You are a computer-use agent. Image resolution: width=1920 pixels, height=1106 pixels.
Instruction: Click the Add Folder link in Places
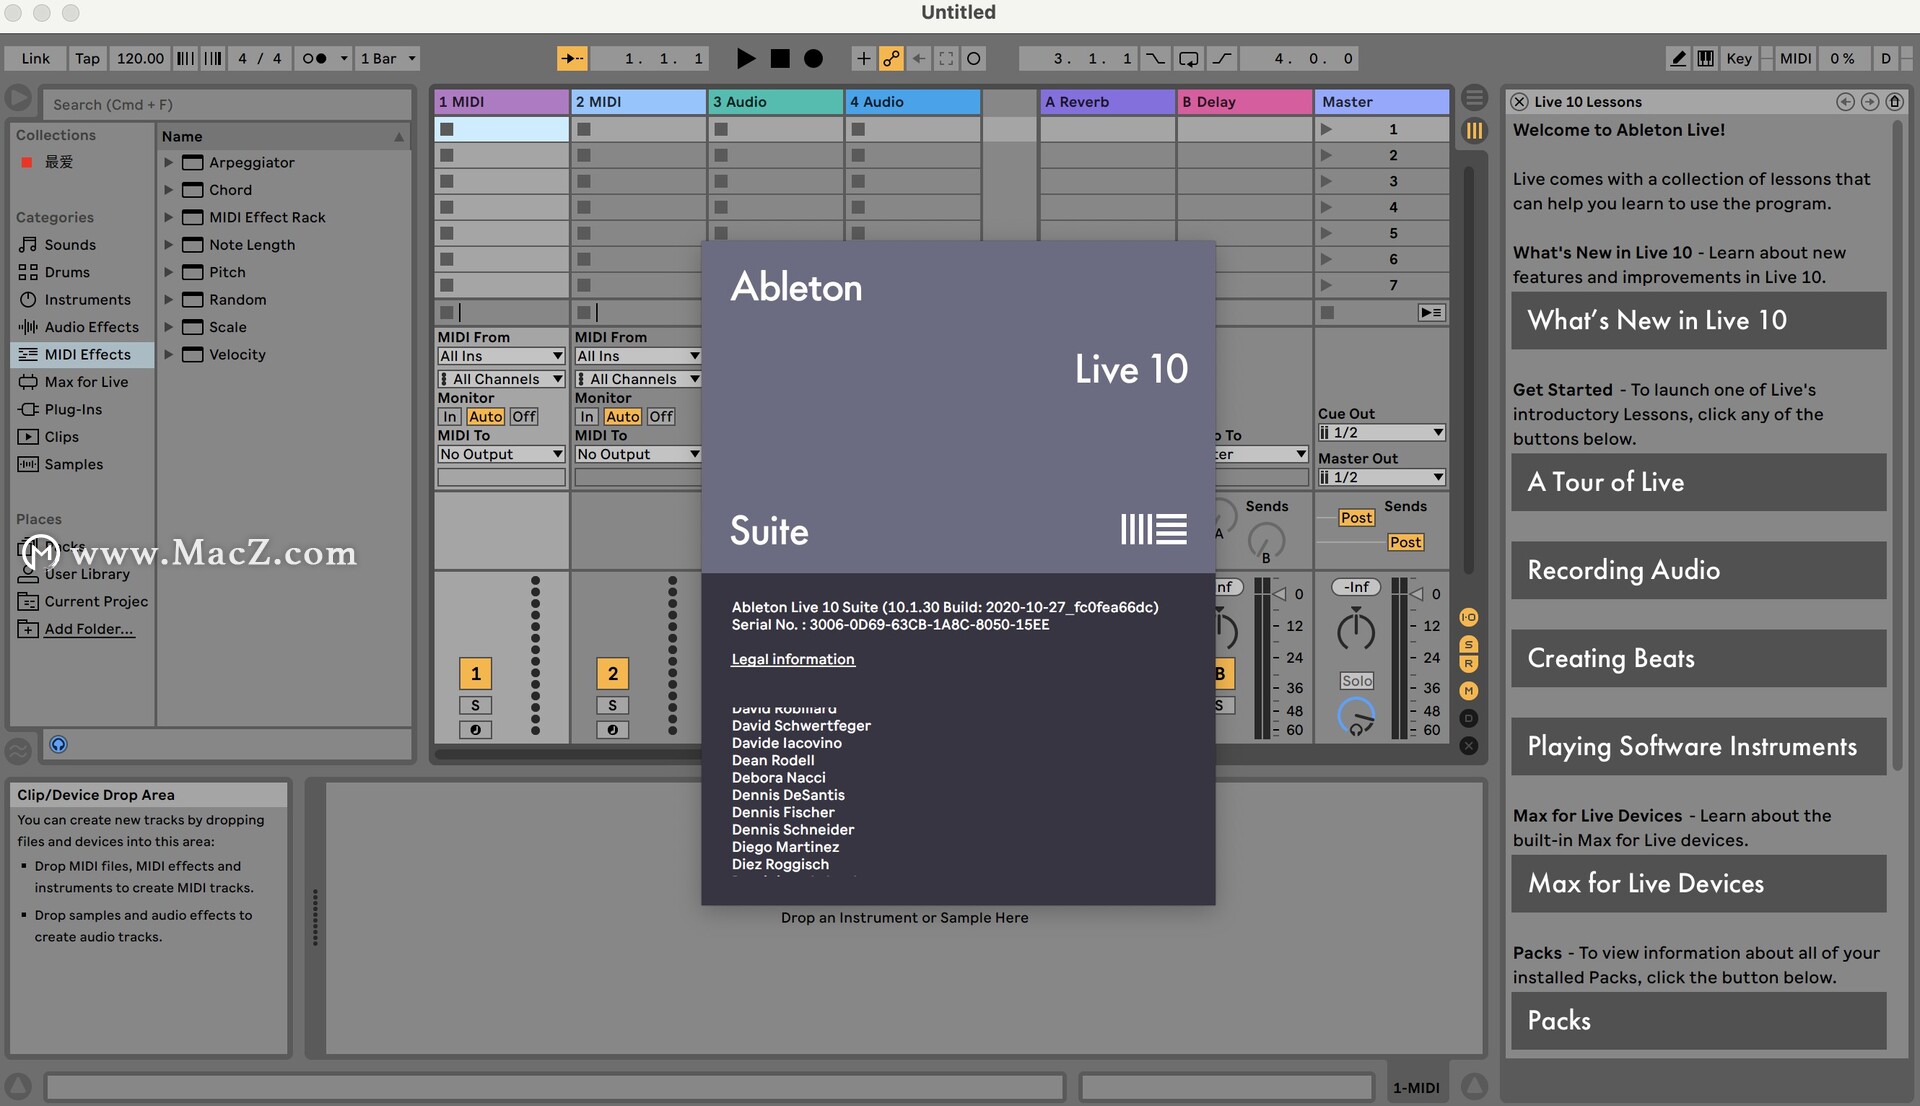click(89, 629)
